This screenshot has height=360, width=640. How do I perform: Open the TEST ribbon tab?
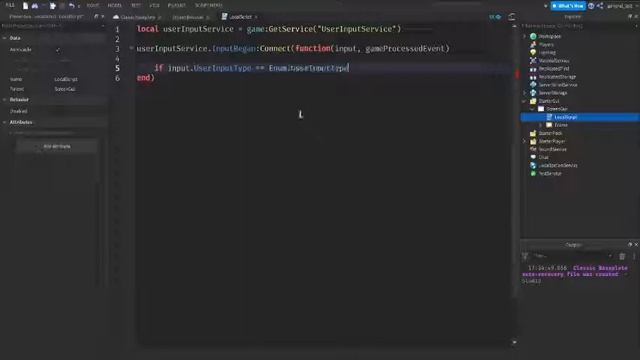coord(136,5)
